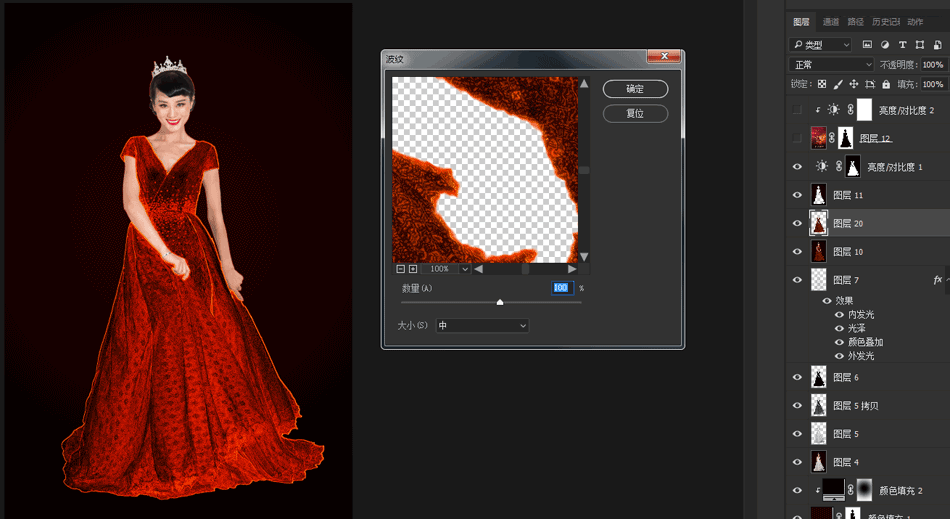Click the lock image pixels brush icon
The image size is (950, 519).
[x=838, y=85]
